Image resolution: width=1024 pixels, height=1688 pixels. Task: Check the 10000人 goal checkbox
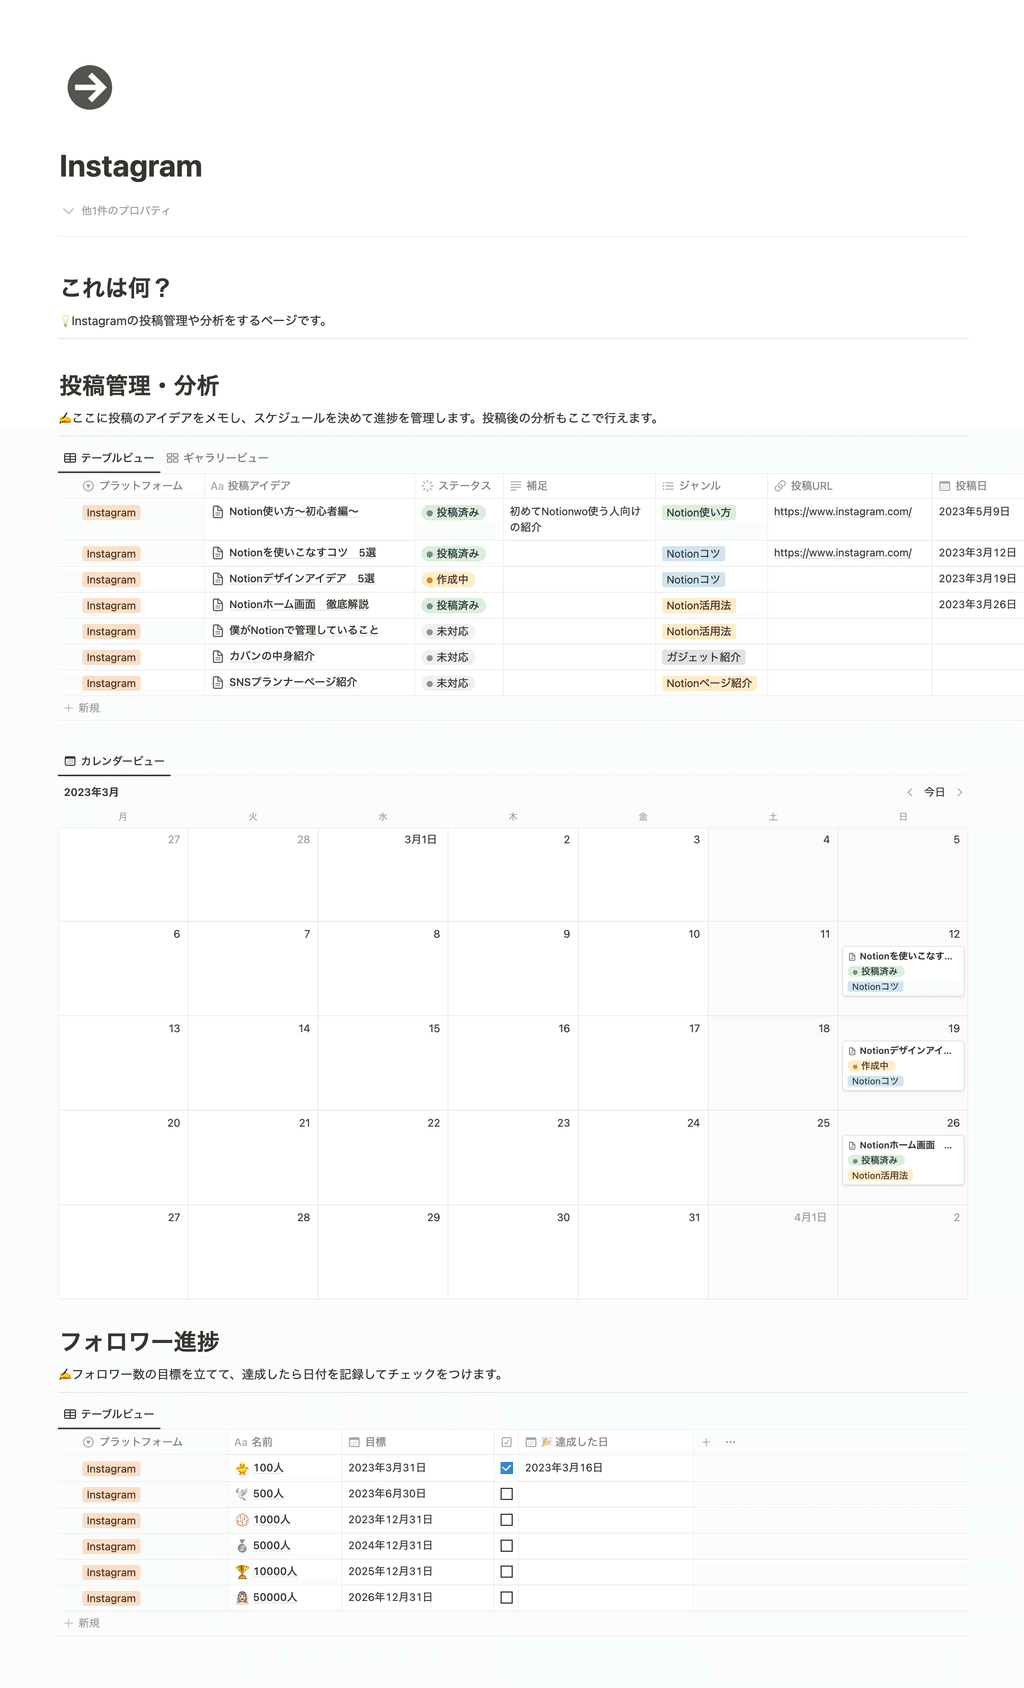[507, 1572]
